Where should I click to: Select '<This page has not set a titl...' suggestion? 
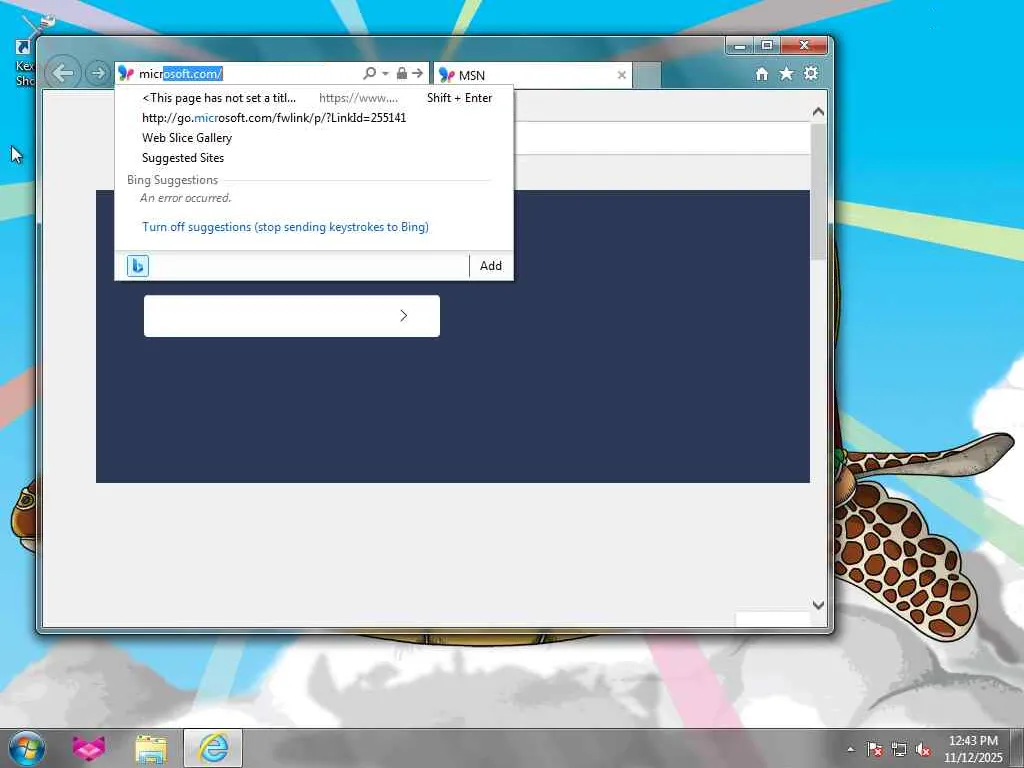[313, 98]
